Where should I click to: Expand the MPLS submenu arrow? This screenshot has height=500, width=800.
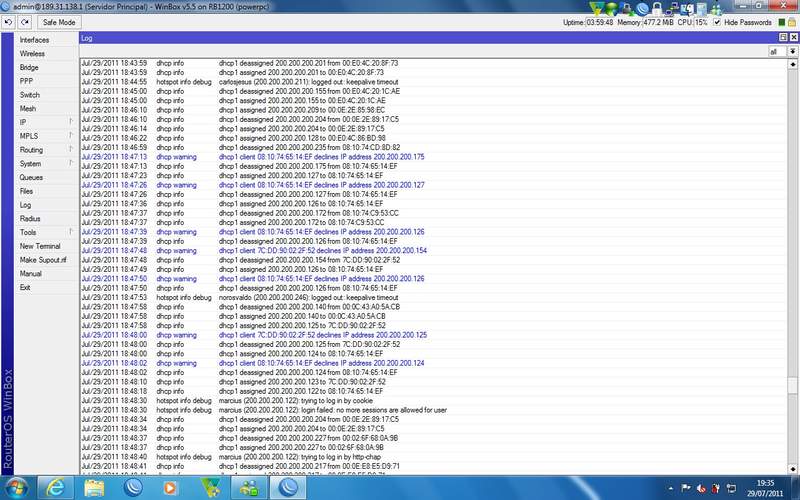(x=71, y=135)
